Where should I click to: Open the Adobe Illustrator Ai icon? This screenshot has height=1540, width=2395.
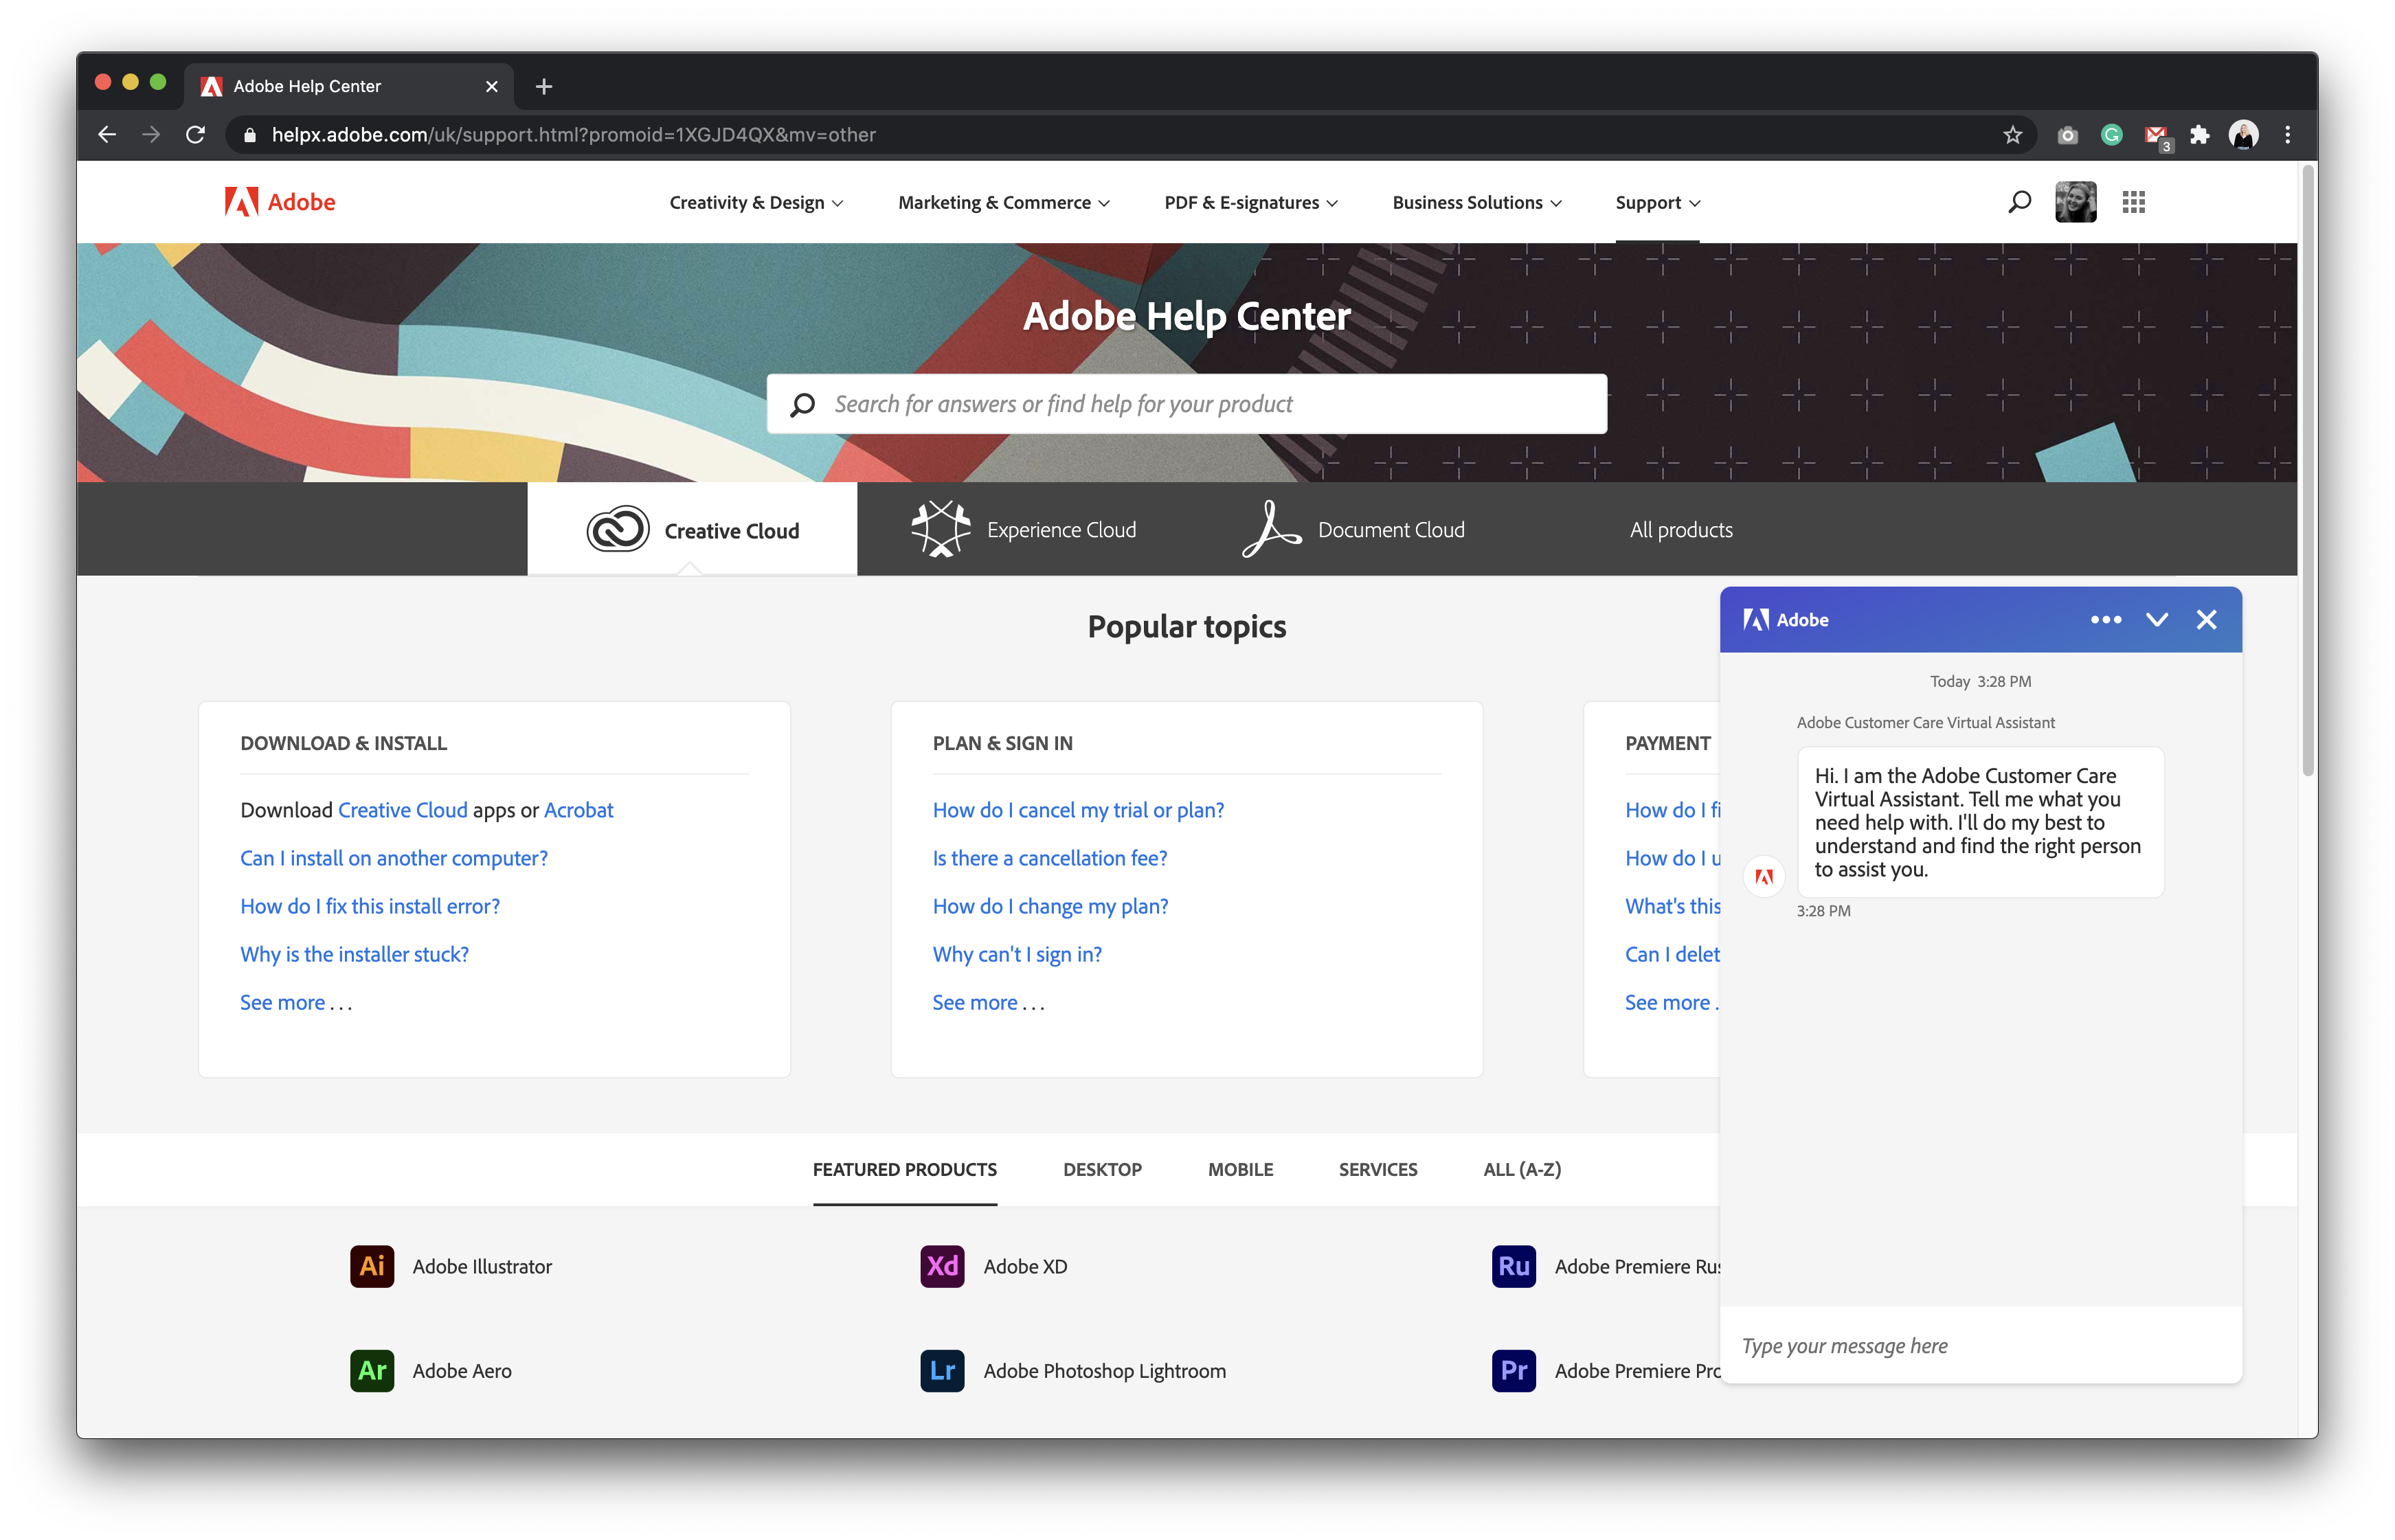(371, 1266)
